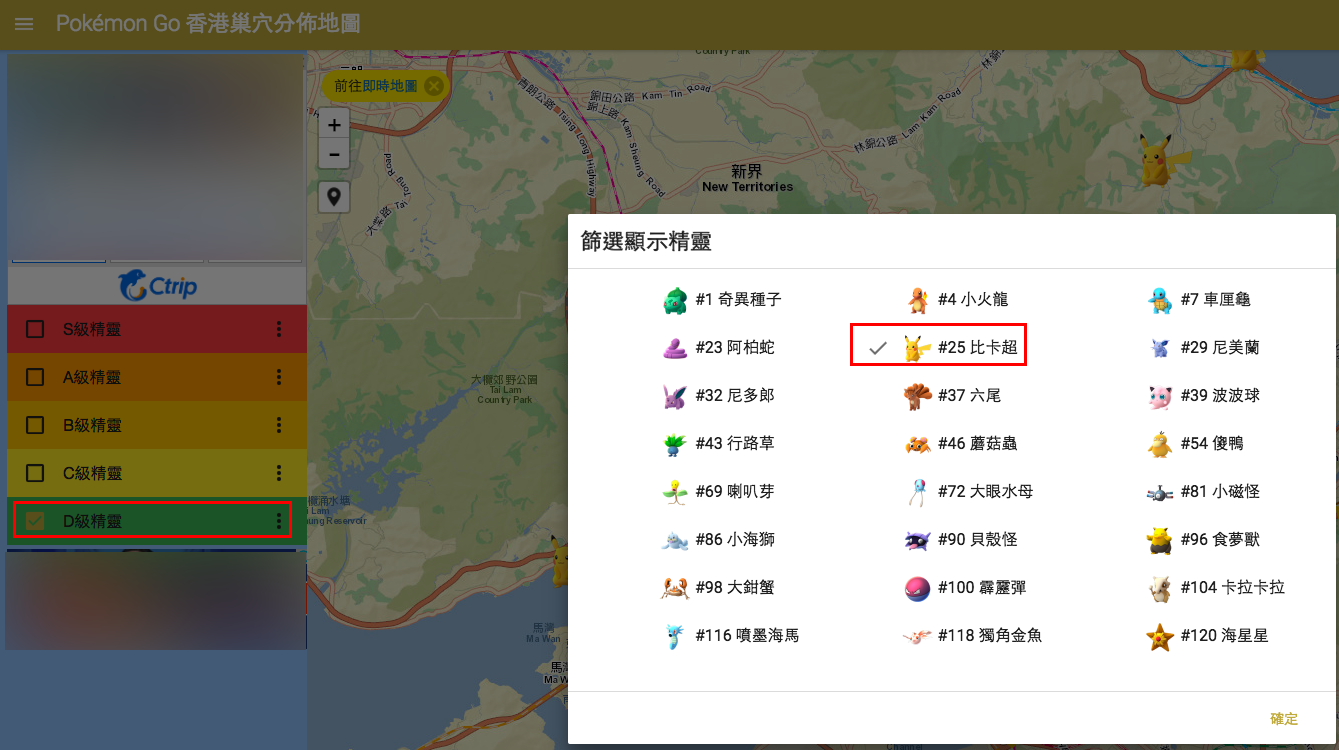Select the #104 卡拉卡拉 Cubone icon
The image size is (1339, 750).
[1160, 588]
